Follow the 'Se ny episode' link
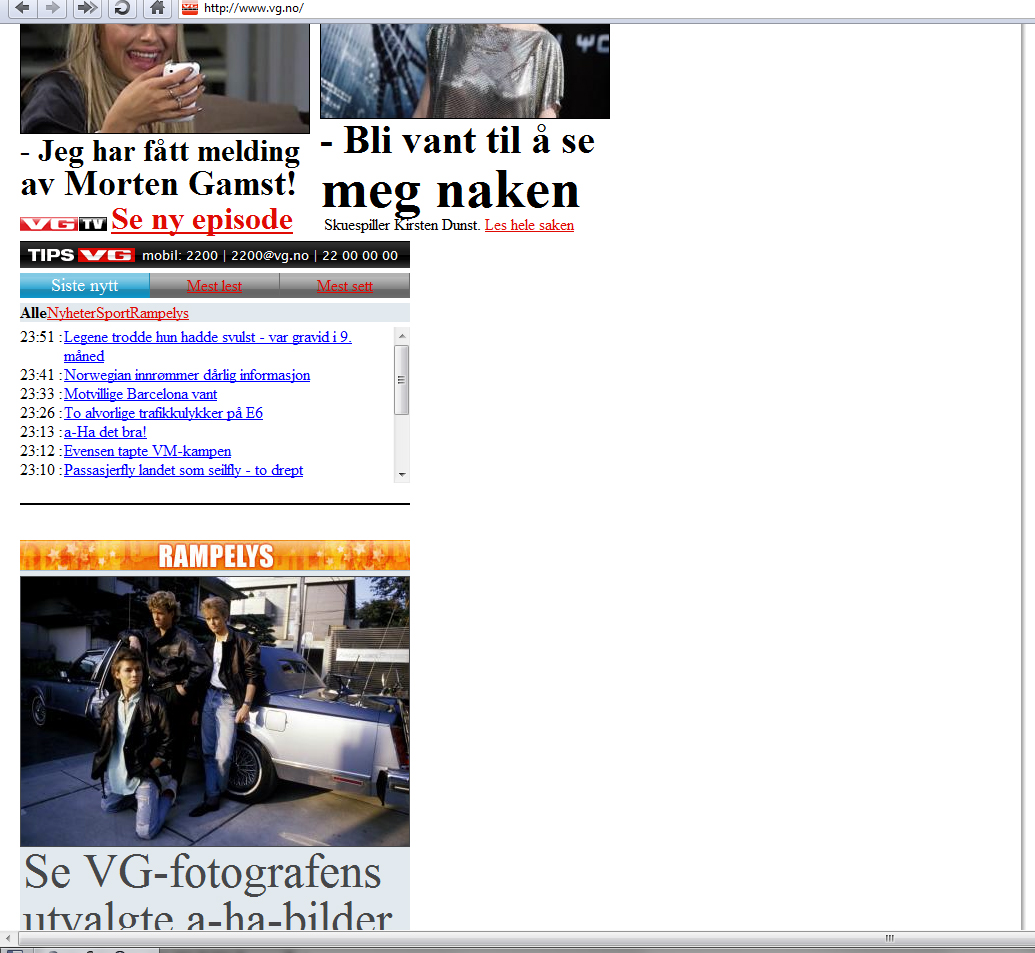The height and width of the screenshot is (953, 1035). point(202,219)
